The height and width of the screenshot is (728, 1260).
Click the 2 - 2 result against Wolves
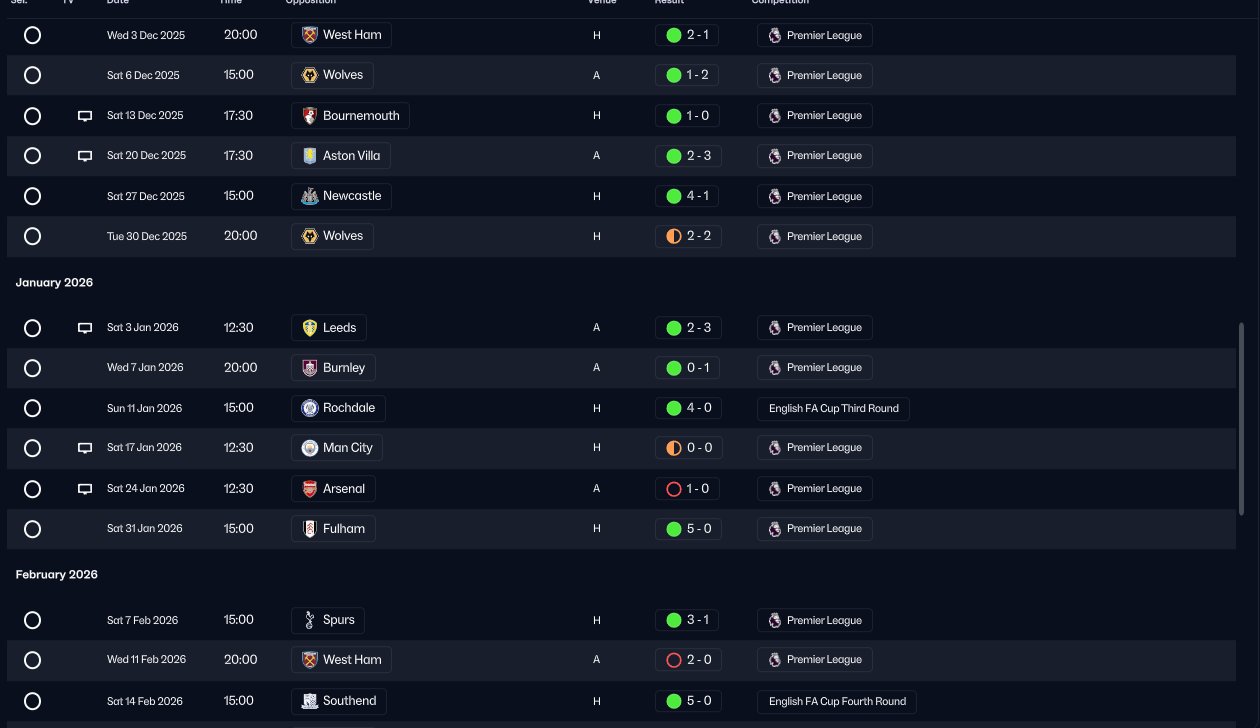pos(688,237)
